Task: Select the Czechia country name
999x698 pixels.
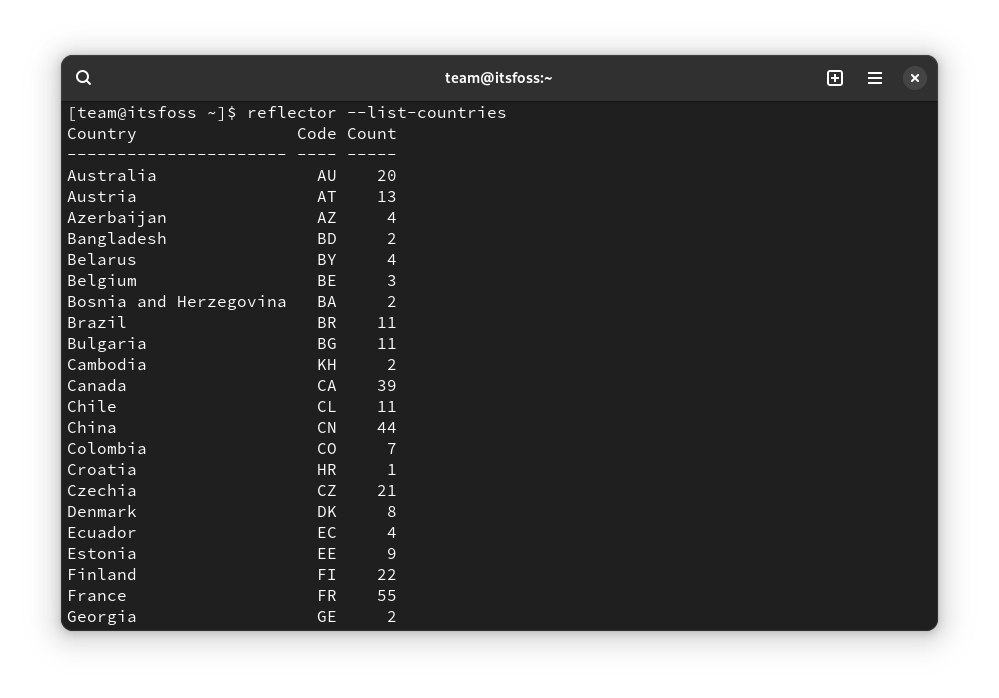Action: 102,491
